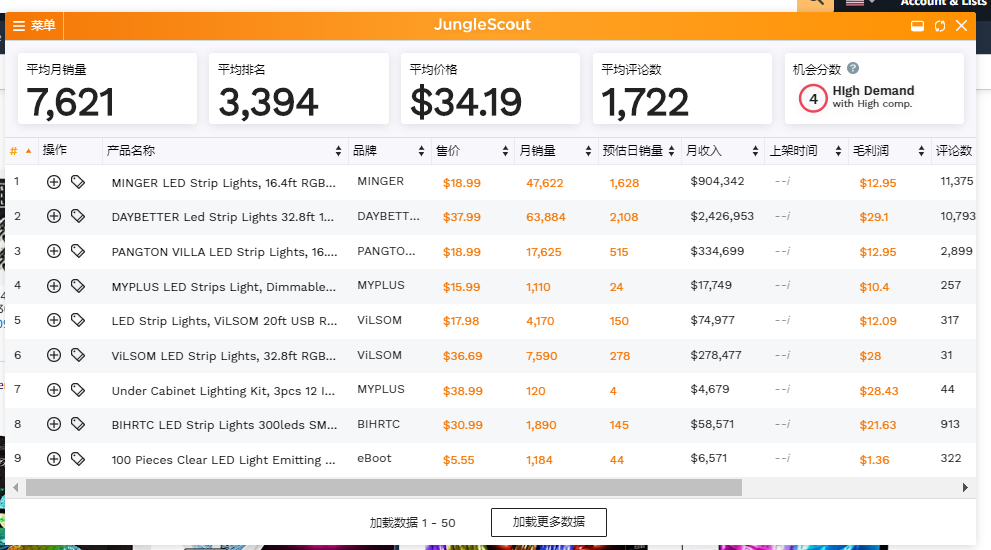Image resolution: width=991 pixels, height=550 pixels.
Task: Click tag icon for ViLSOM 32.8ft RGB row
Action: [78, 355]
